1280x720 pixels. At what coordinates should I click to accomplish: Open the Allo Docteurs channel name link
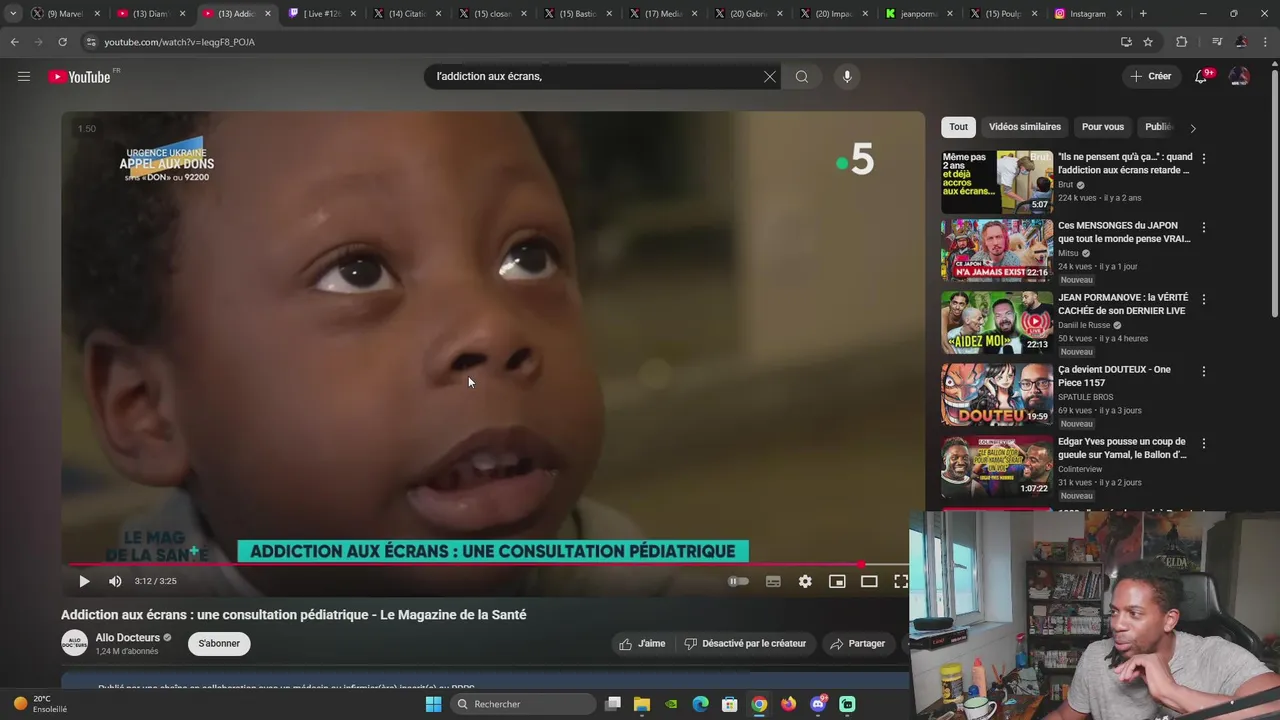pos(128,637)
